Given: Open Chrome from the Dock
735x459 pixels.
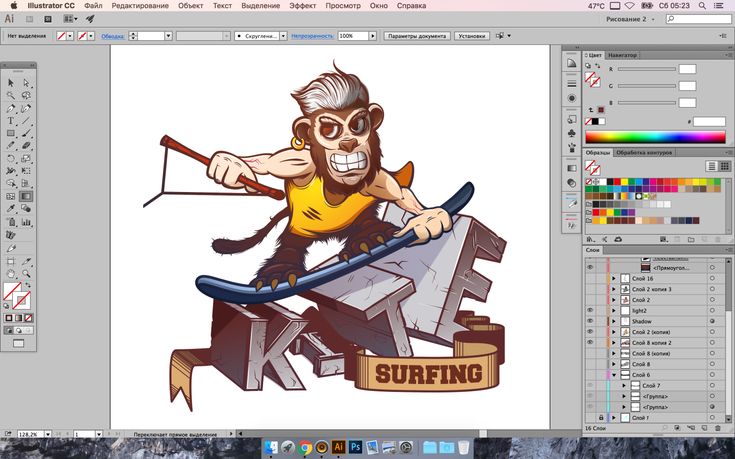Looking at the screenshot, I should tap(305, 448).
